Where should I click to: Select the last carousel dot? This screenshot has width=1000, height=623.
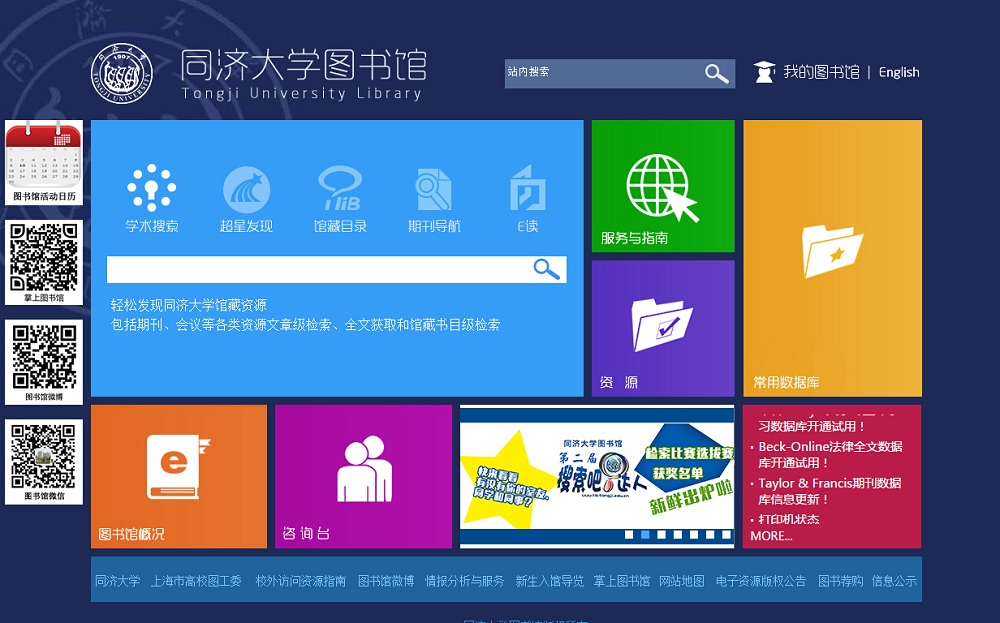pos(726,535)
